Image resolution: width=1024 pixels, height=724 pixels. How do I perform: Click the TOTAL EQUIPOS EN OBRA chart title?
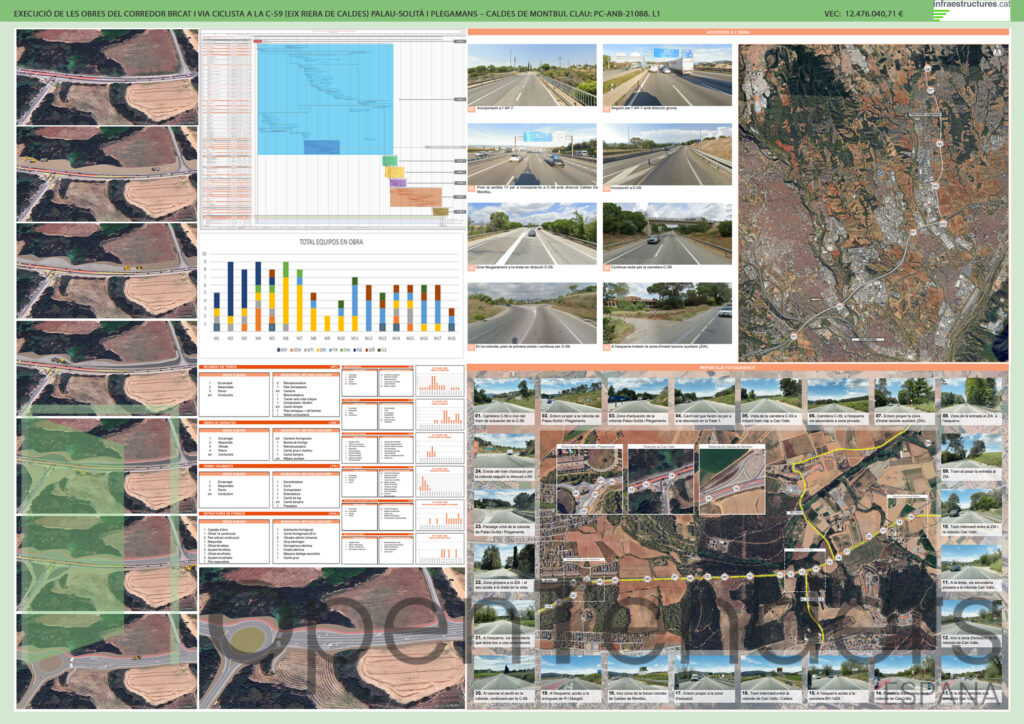pyautogui.click(x=333, y=243)
